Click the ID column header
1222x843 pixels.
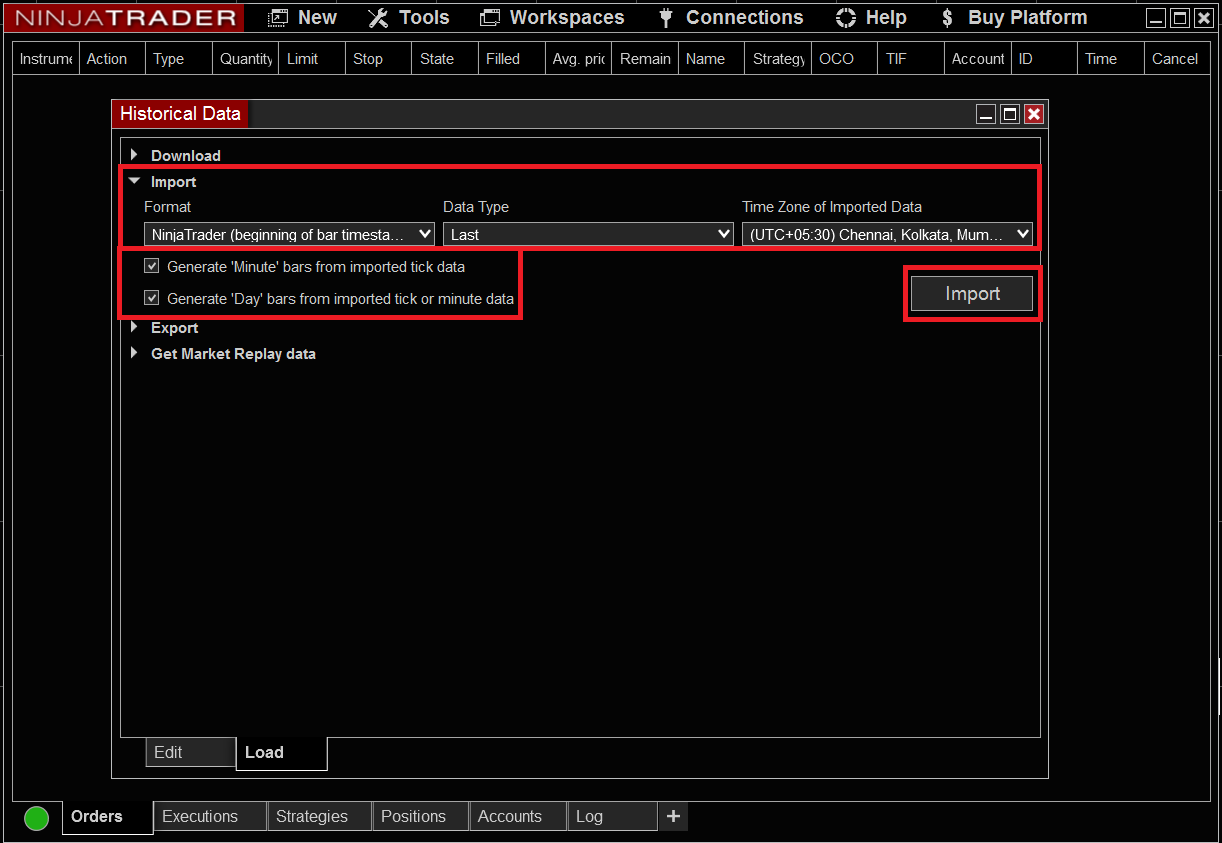1044,59
